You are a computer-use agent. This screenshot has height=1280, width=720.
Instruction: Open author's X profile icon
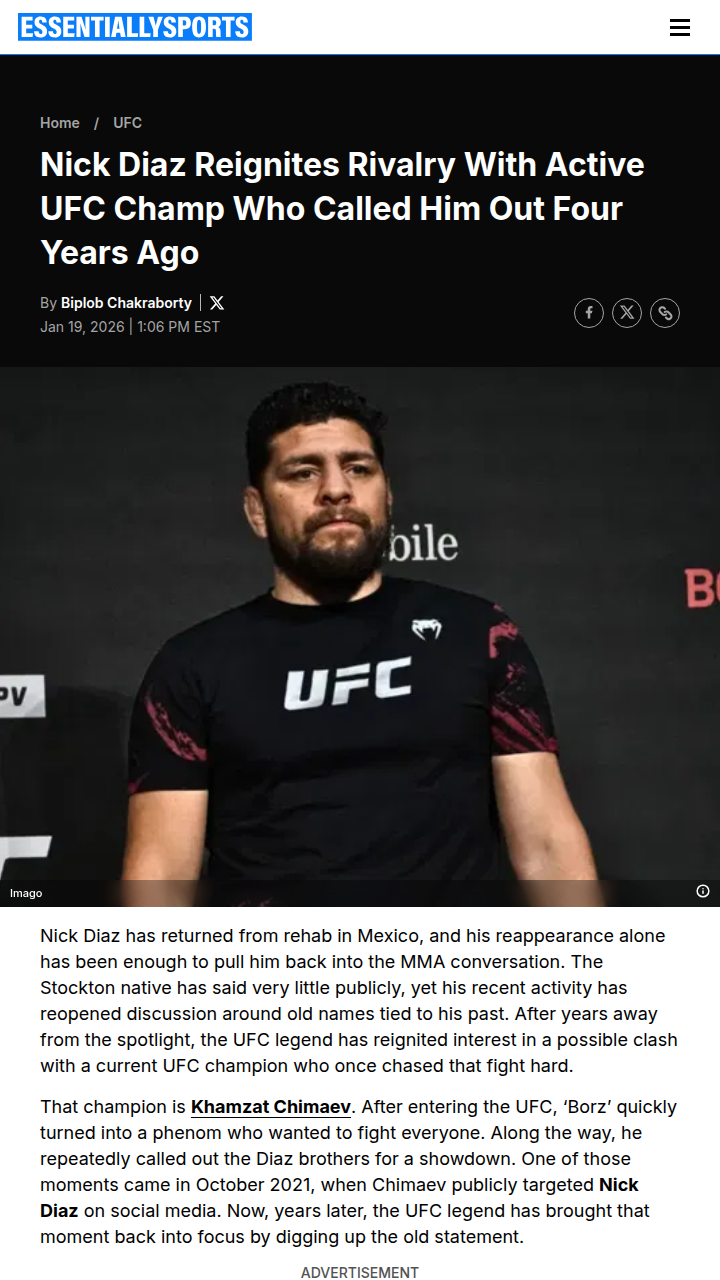pyautogui.click(x=217, y=303)
